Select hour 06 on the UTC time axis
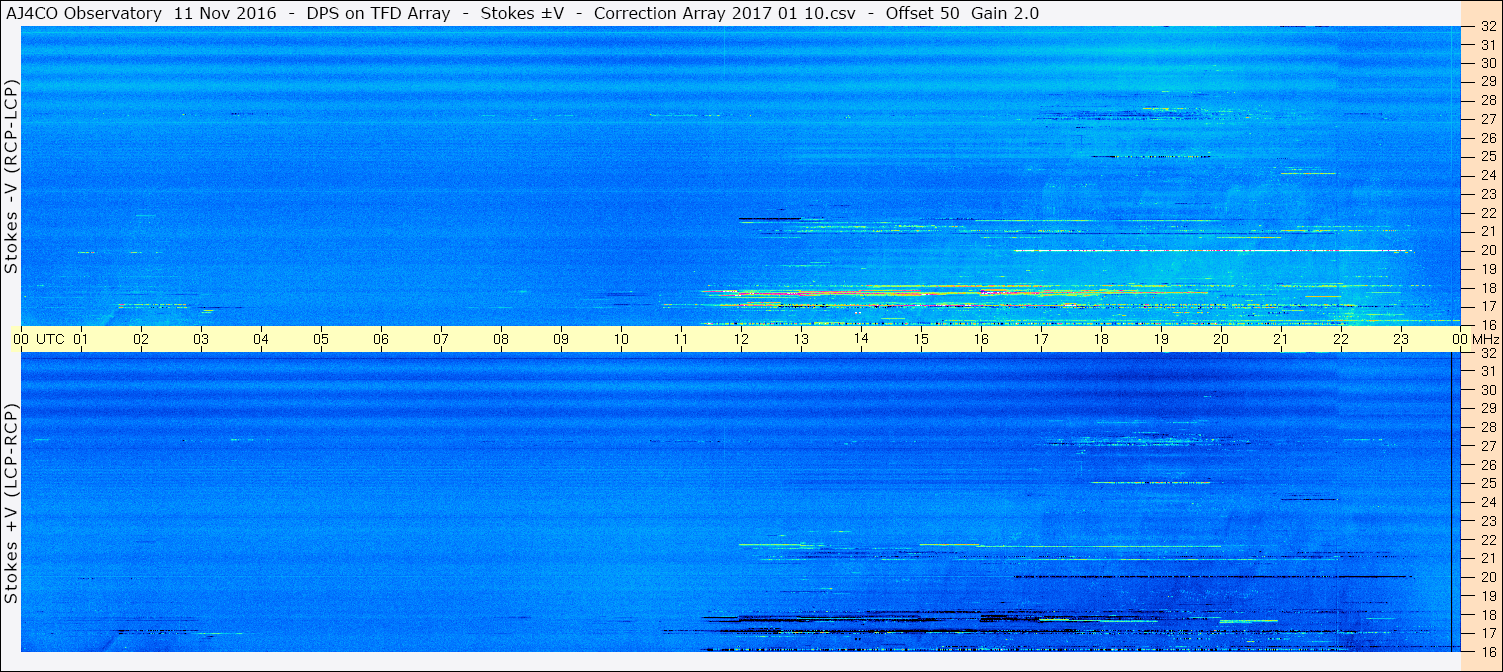1503x672 pixels. coord(381,339)
